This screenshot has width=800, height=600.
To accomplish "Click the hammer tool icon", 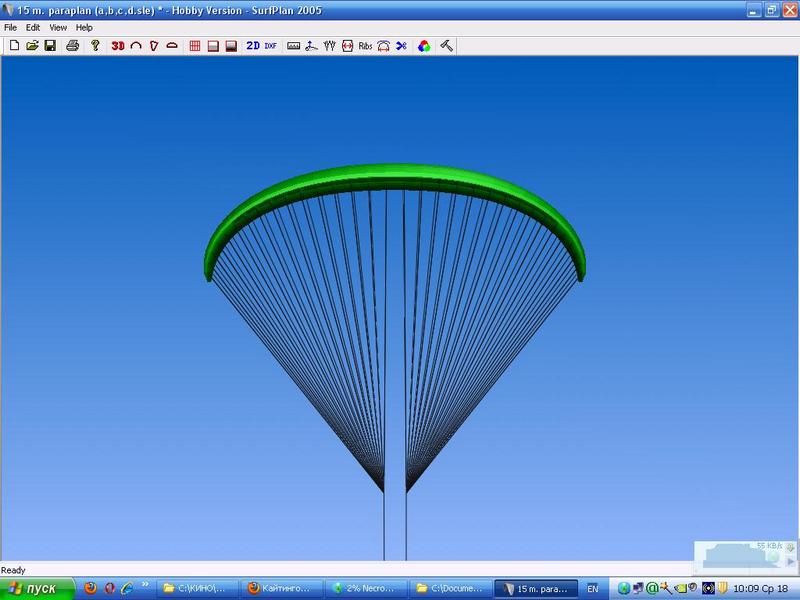I will (447, 46).
